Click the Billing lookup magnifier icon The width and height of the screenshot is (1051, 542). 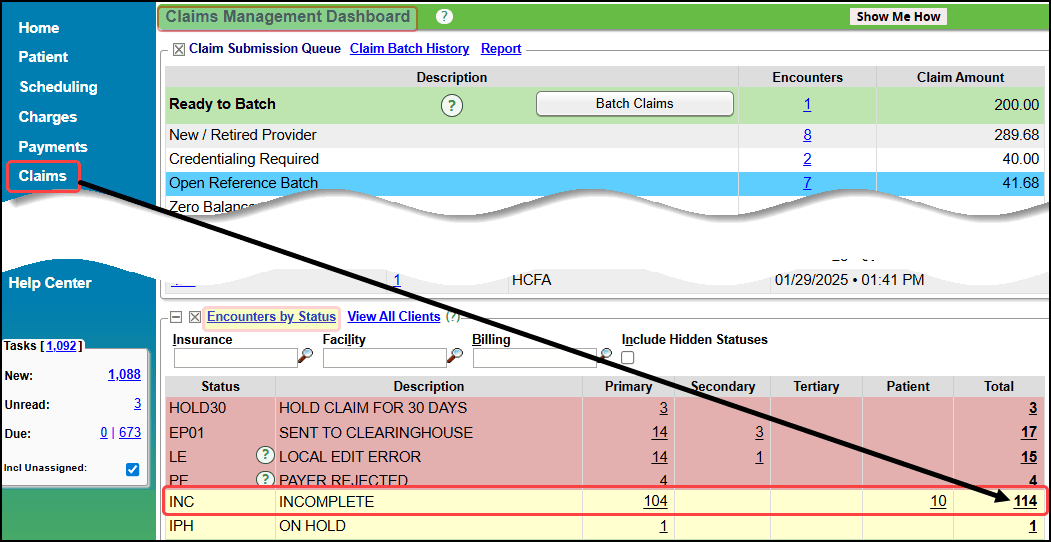pyautogui.click(x=606, y=355)
